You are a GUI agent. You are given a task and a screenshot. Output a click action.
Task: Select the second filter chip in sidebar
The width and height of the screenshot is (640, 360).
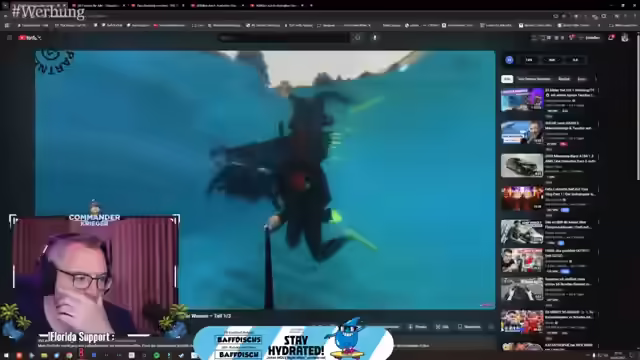pyautogui.click(x=534, y=79)
